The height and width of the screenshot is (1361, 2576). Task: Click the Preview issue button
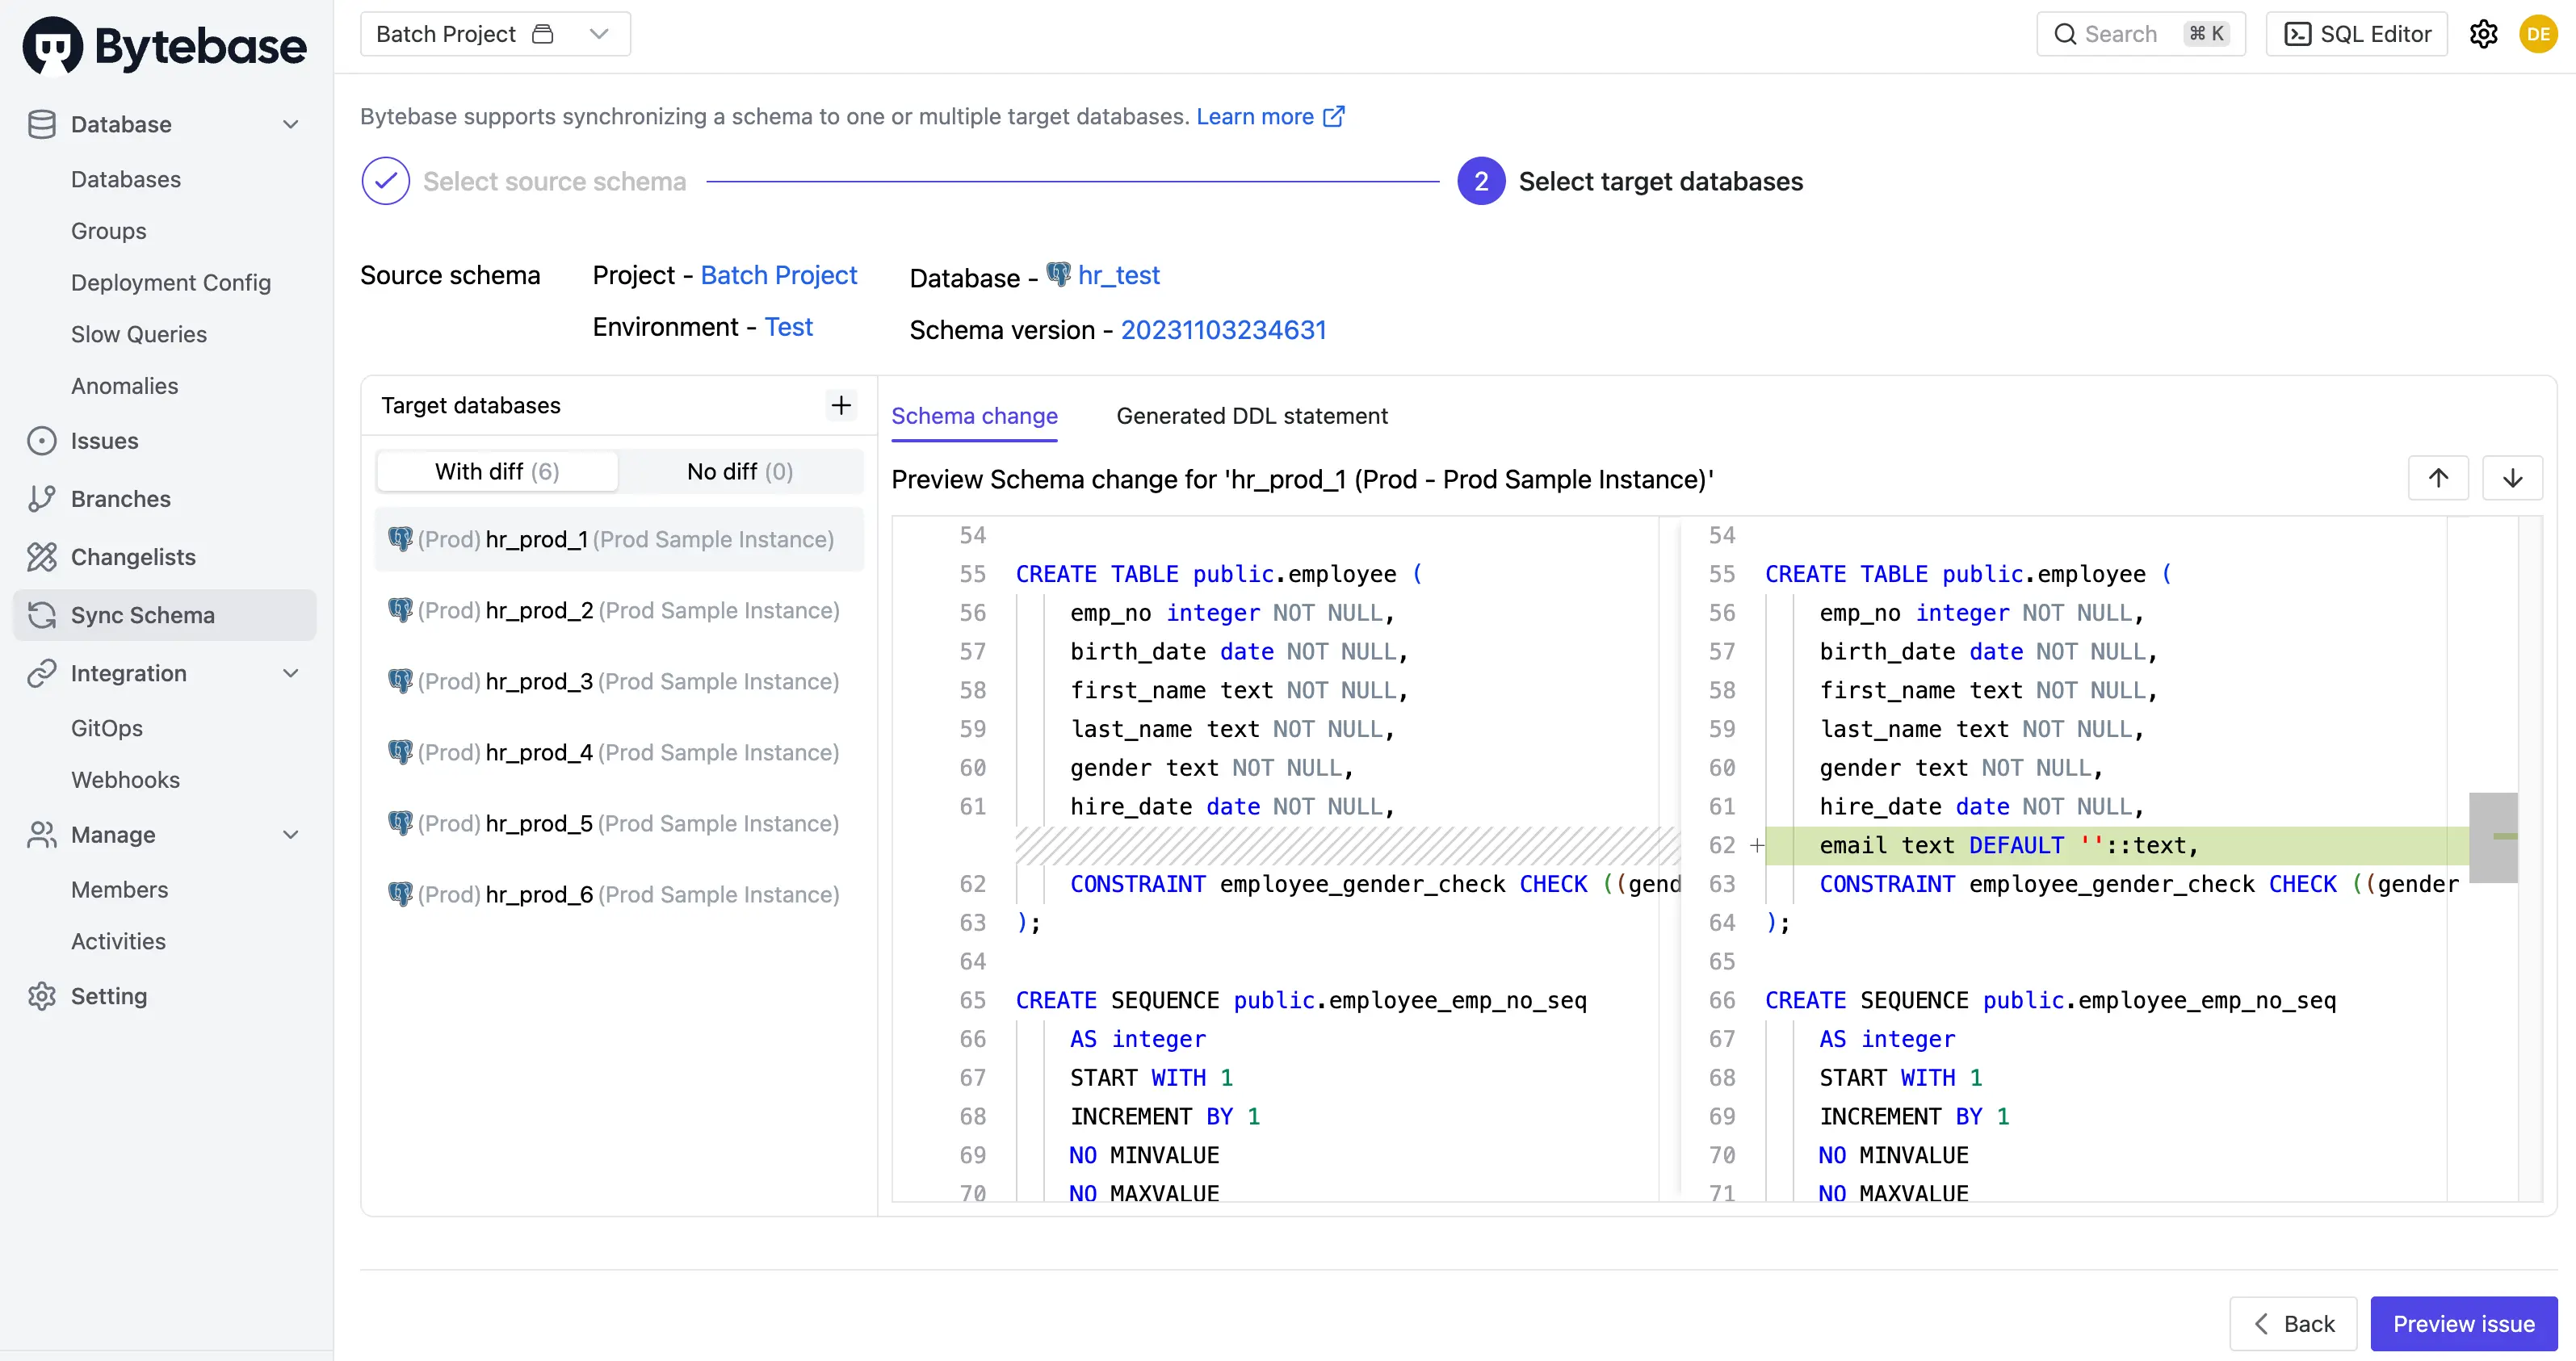(x=2463, y=1323)
